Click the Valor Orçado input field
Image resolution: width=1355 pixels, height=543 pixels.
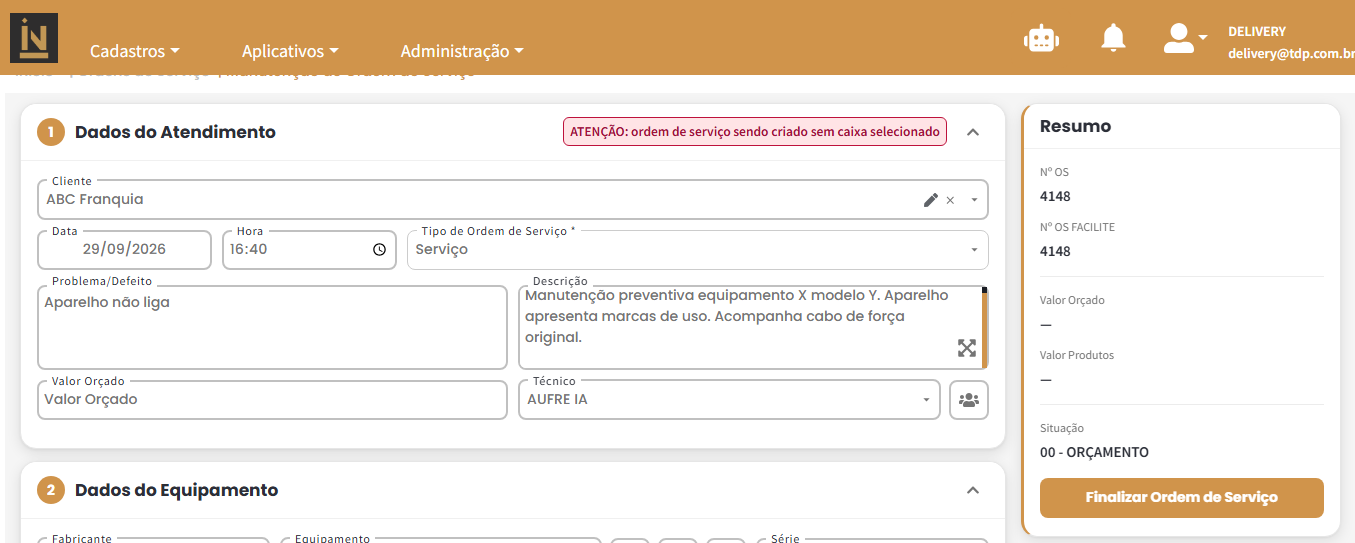coord(272,400)
